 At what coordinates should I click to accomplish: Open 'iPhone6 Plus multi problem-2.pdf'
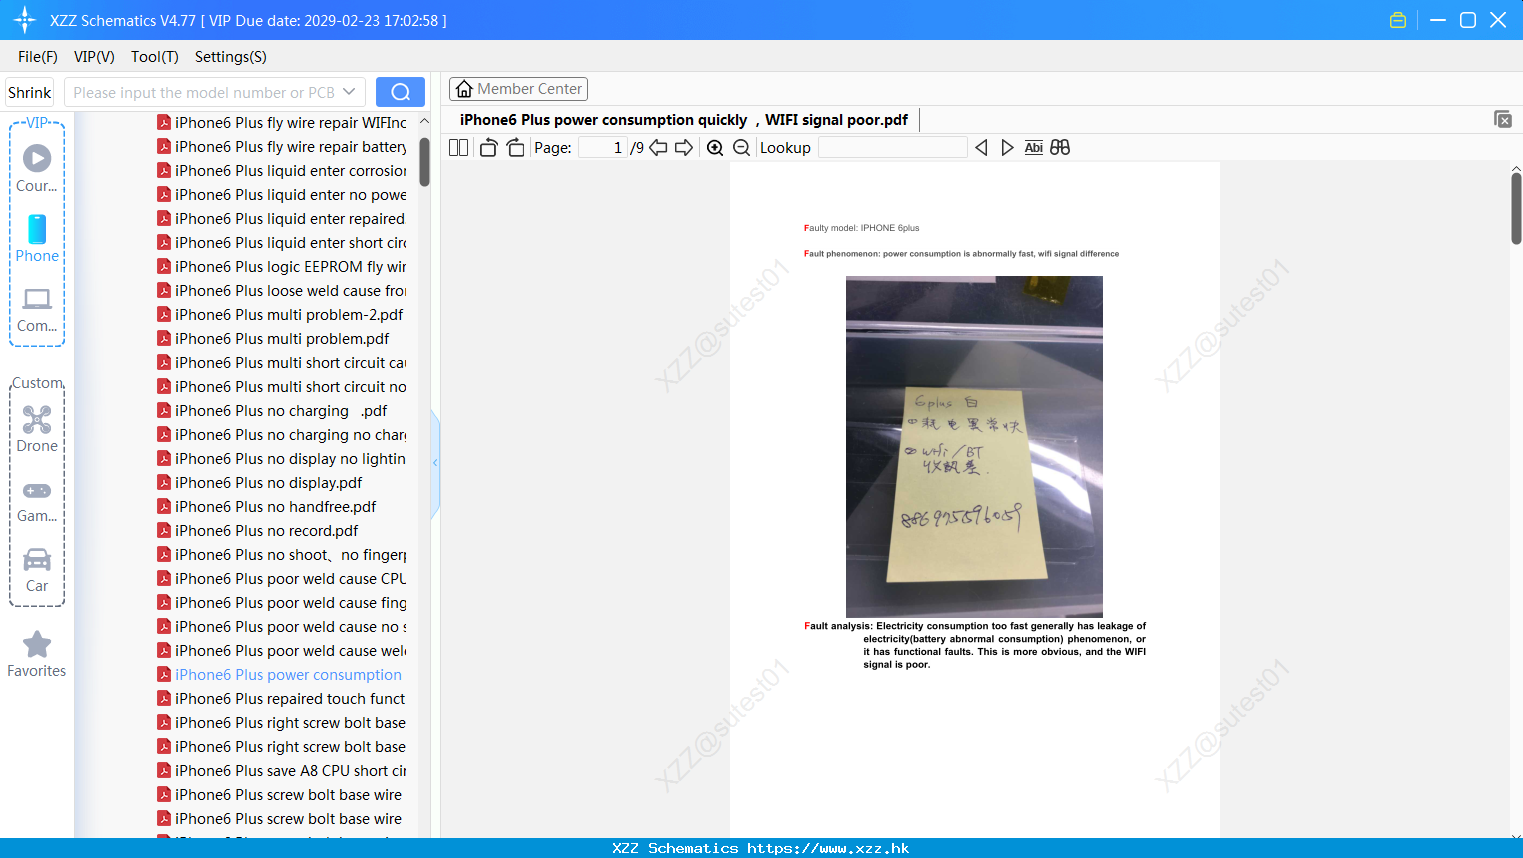[280, 315]
